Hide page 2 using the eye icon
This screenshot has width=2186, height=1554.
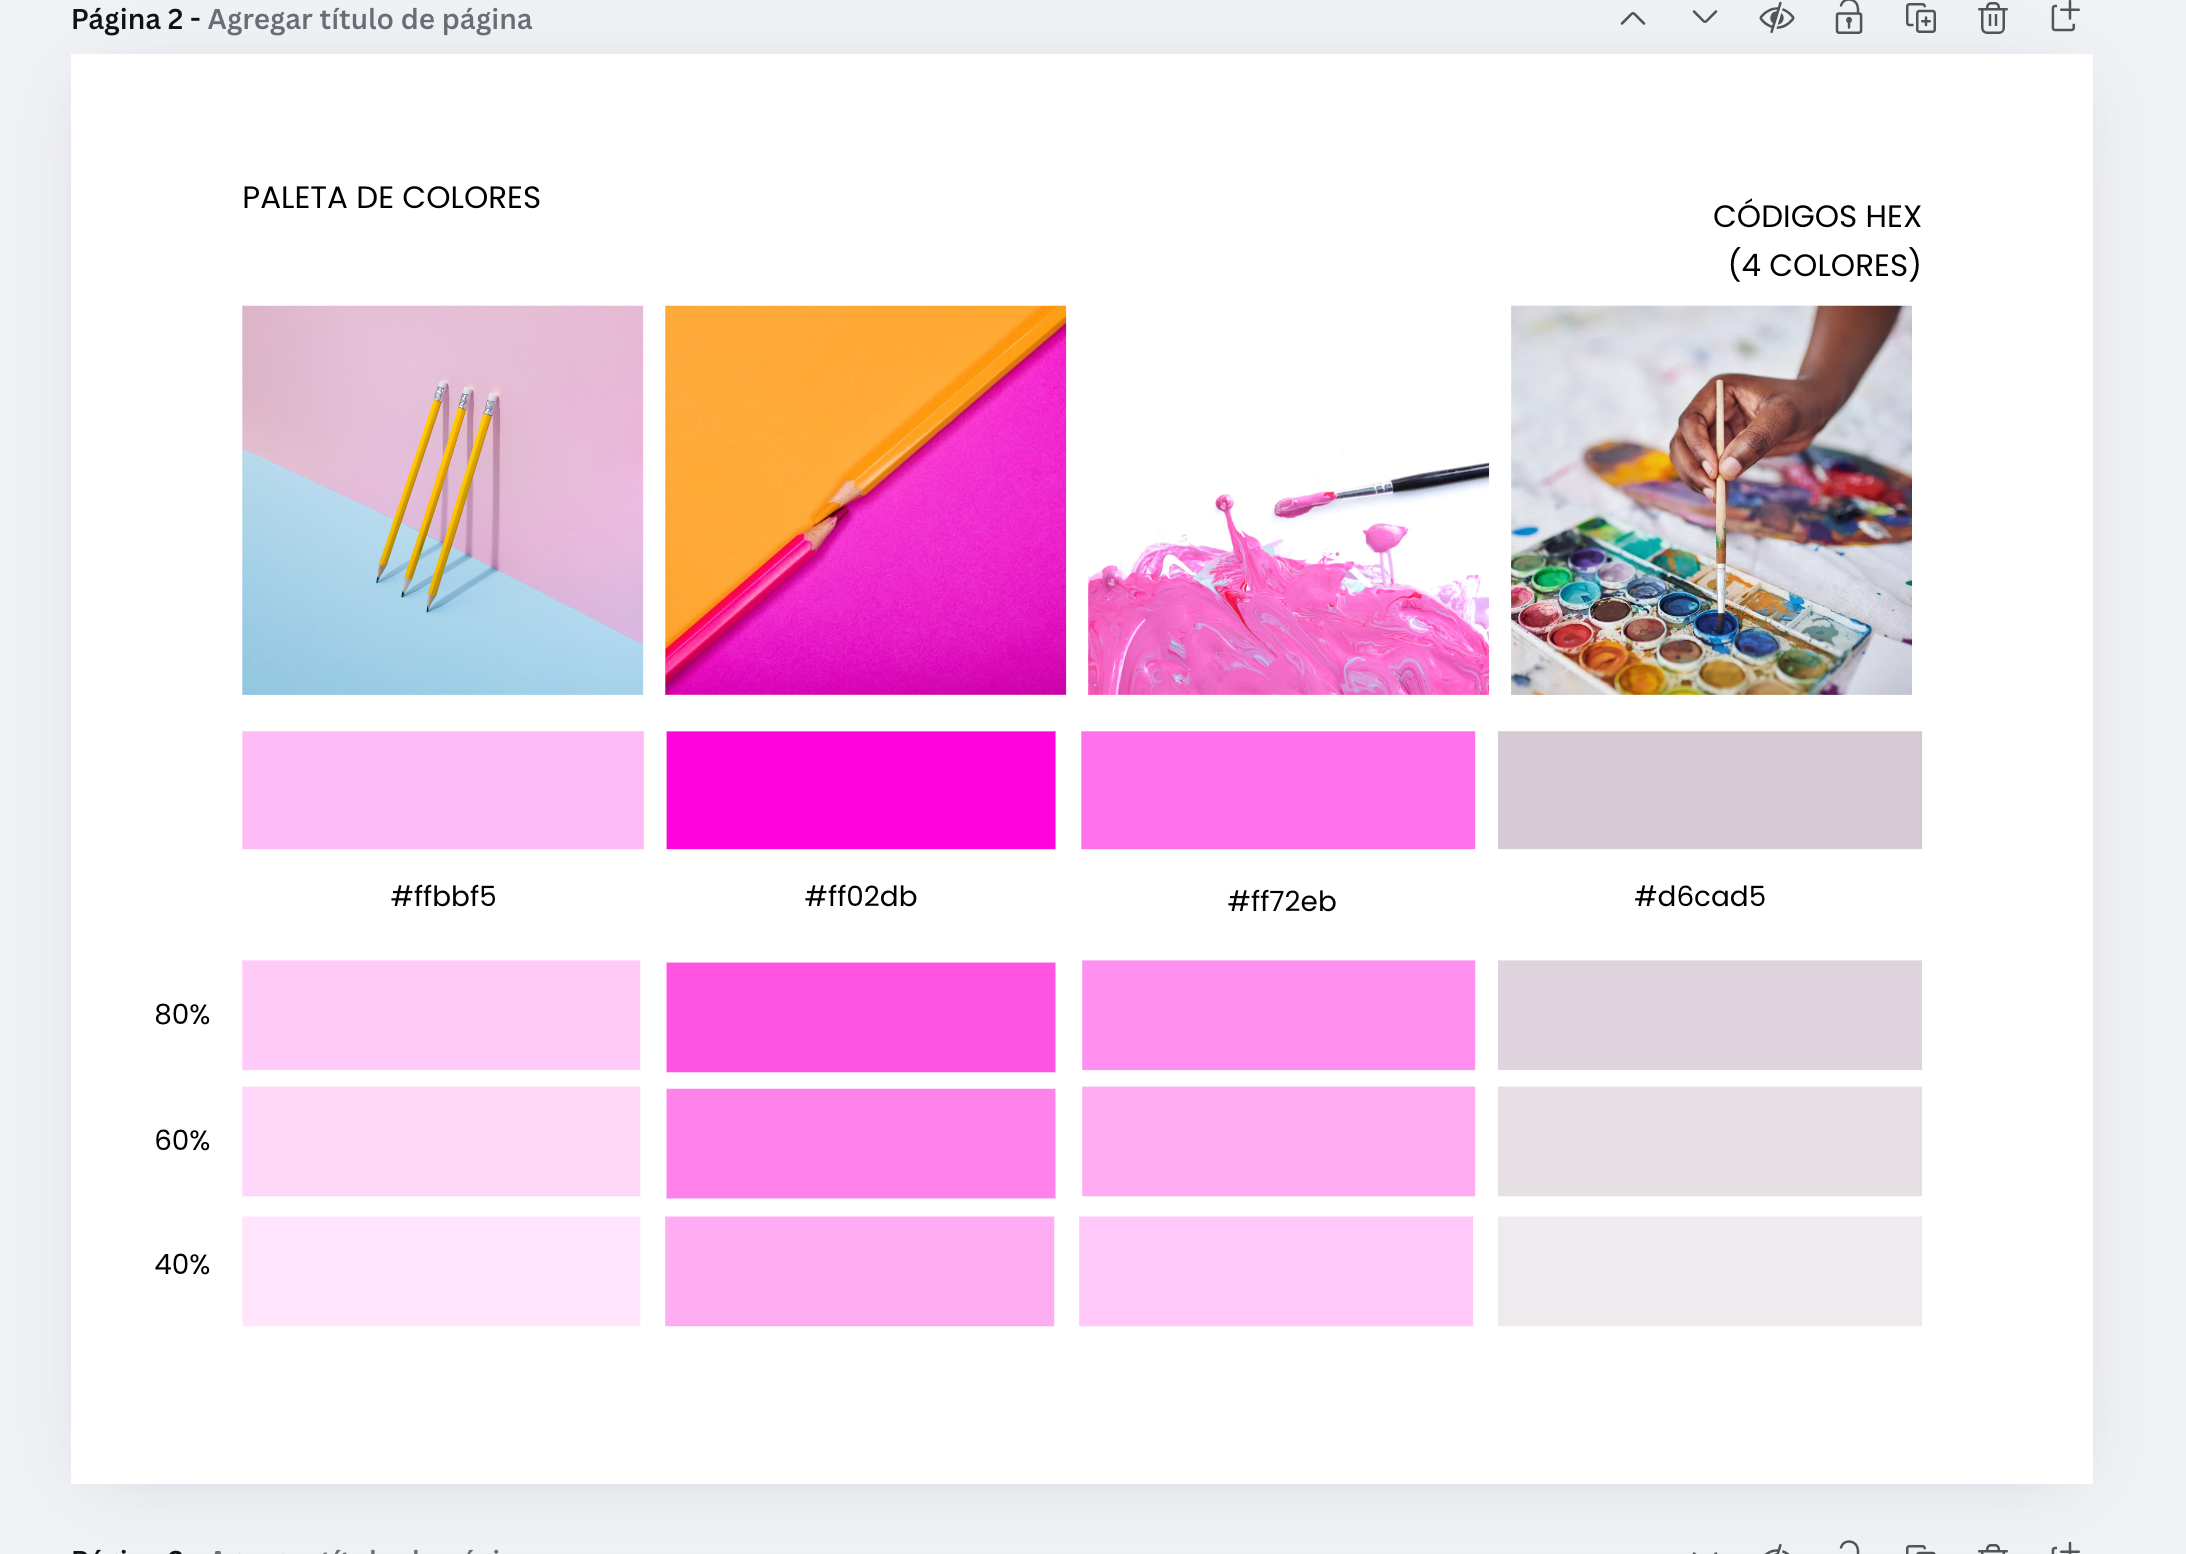pos(1776,18)
